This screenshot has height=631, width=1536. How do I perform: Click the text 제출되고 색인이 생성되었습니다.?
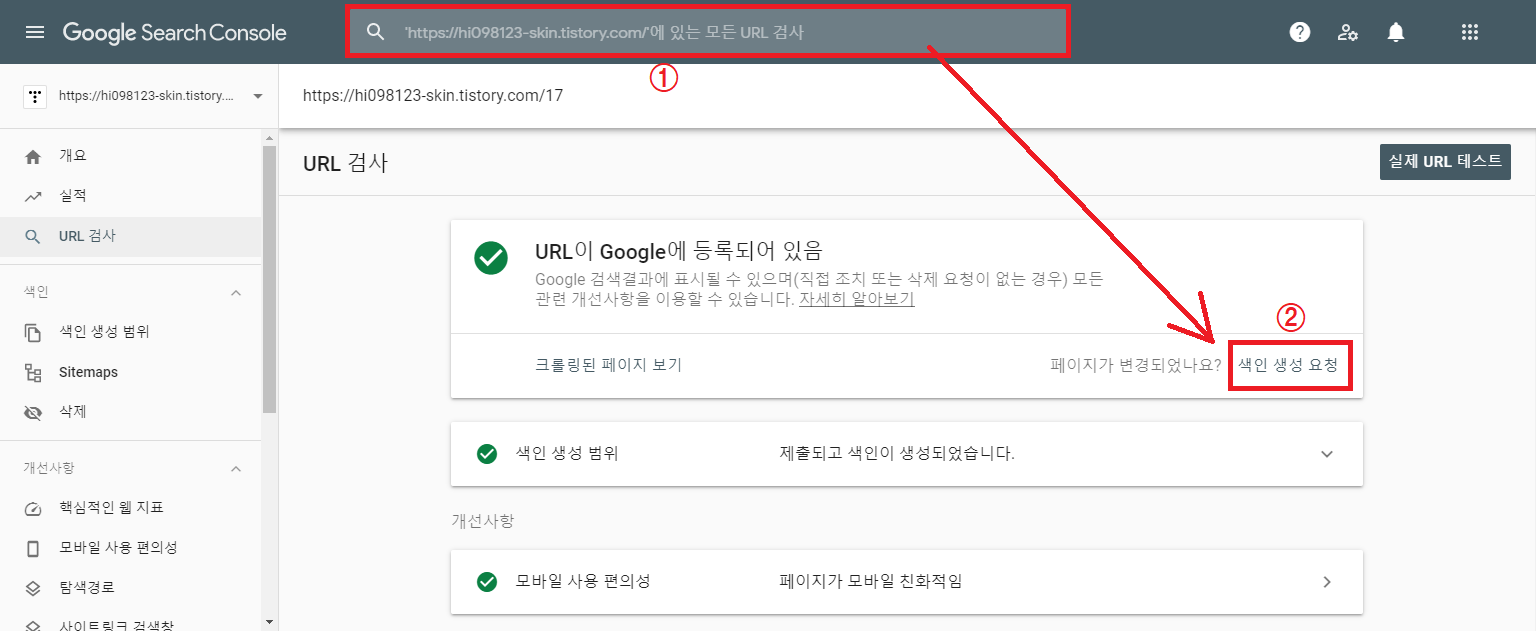[897, 454]
